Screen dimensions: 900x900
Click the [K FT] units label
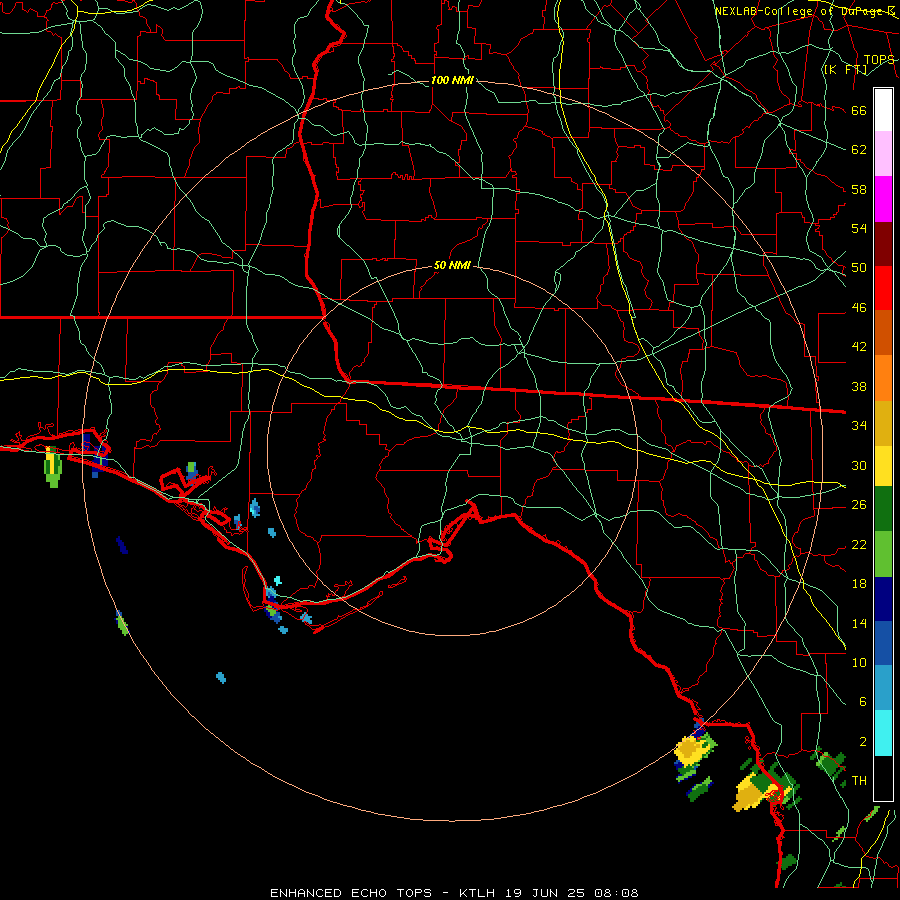(845, 70)
